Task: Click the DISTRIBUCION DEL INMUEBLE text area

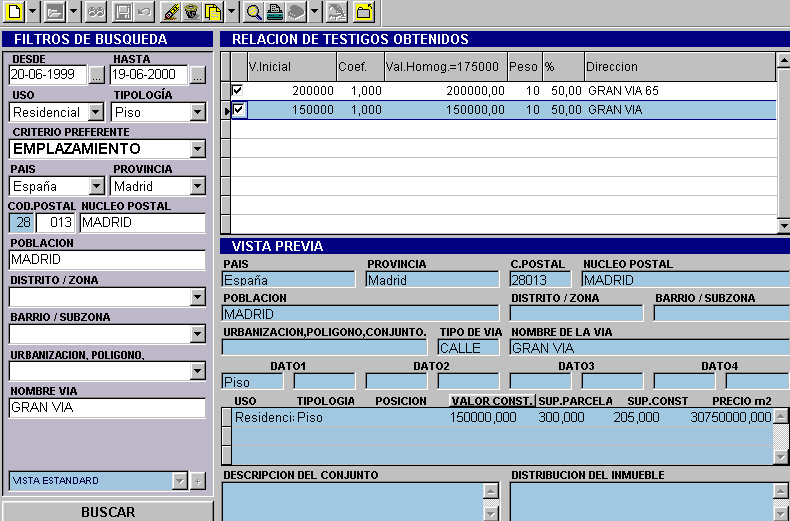Action: (642, 502)
